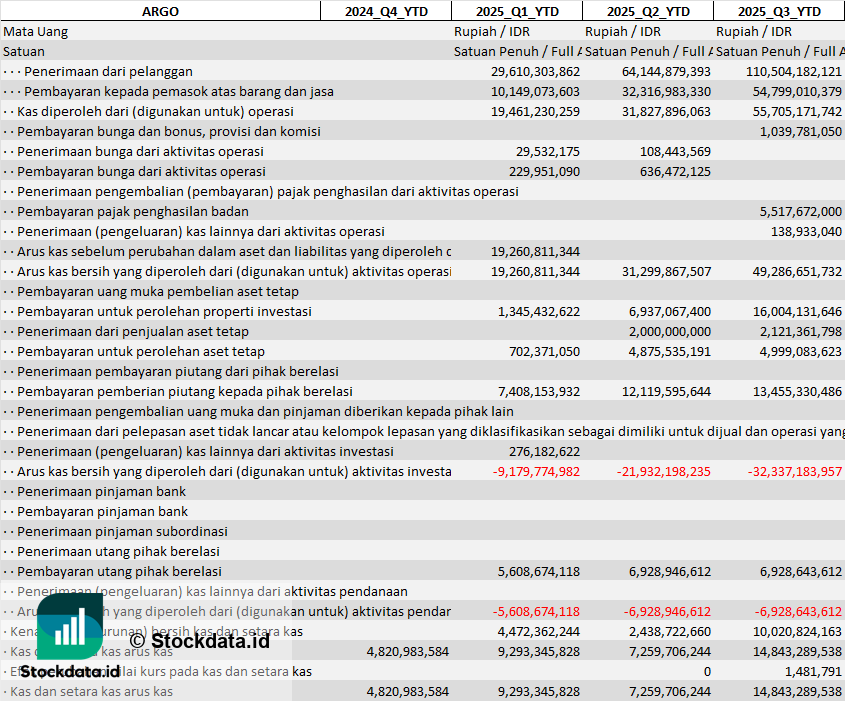Image resolution: width=845 pixels, height=701 pixels.
Task: Click the value 138,933,040
Action: [806, 231]
